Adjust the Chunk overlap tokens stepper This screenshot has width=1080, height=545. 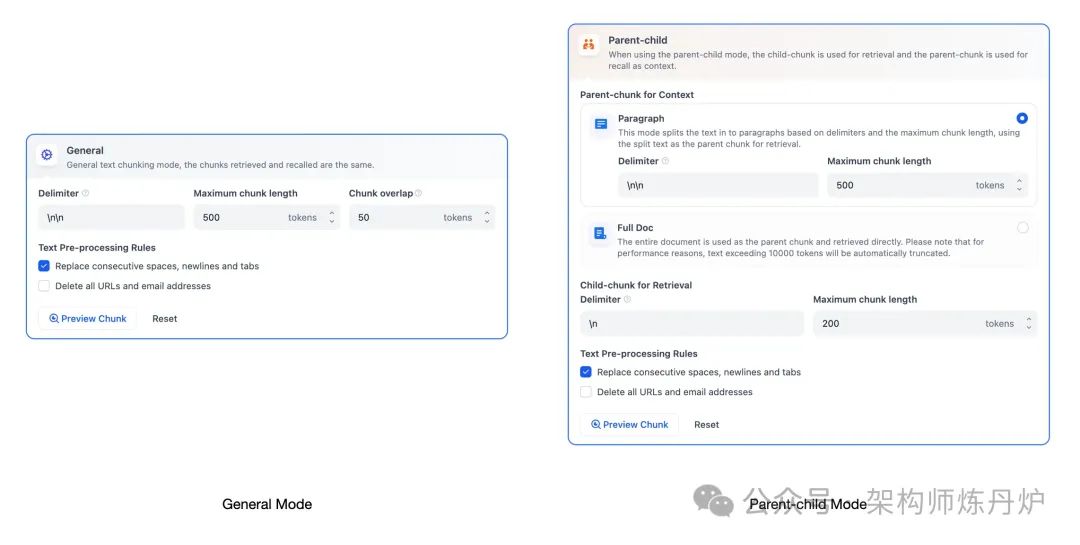pos(487,217)
